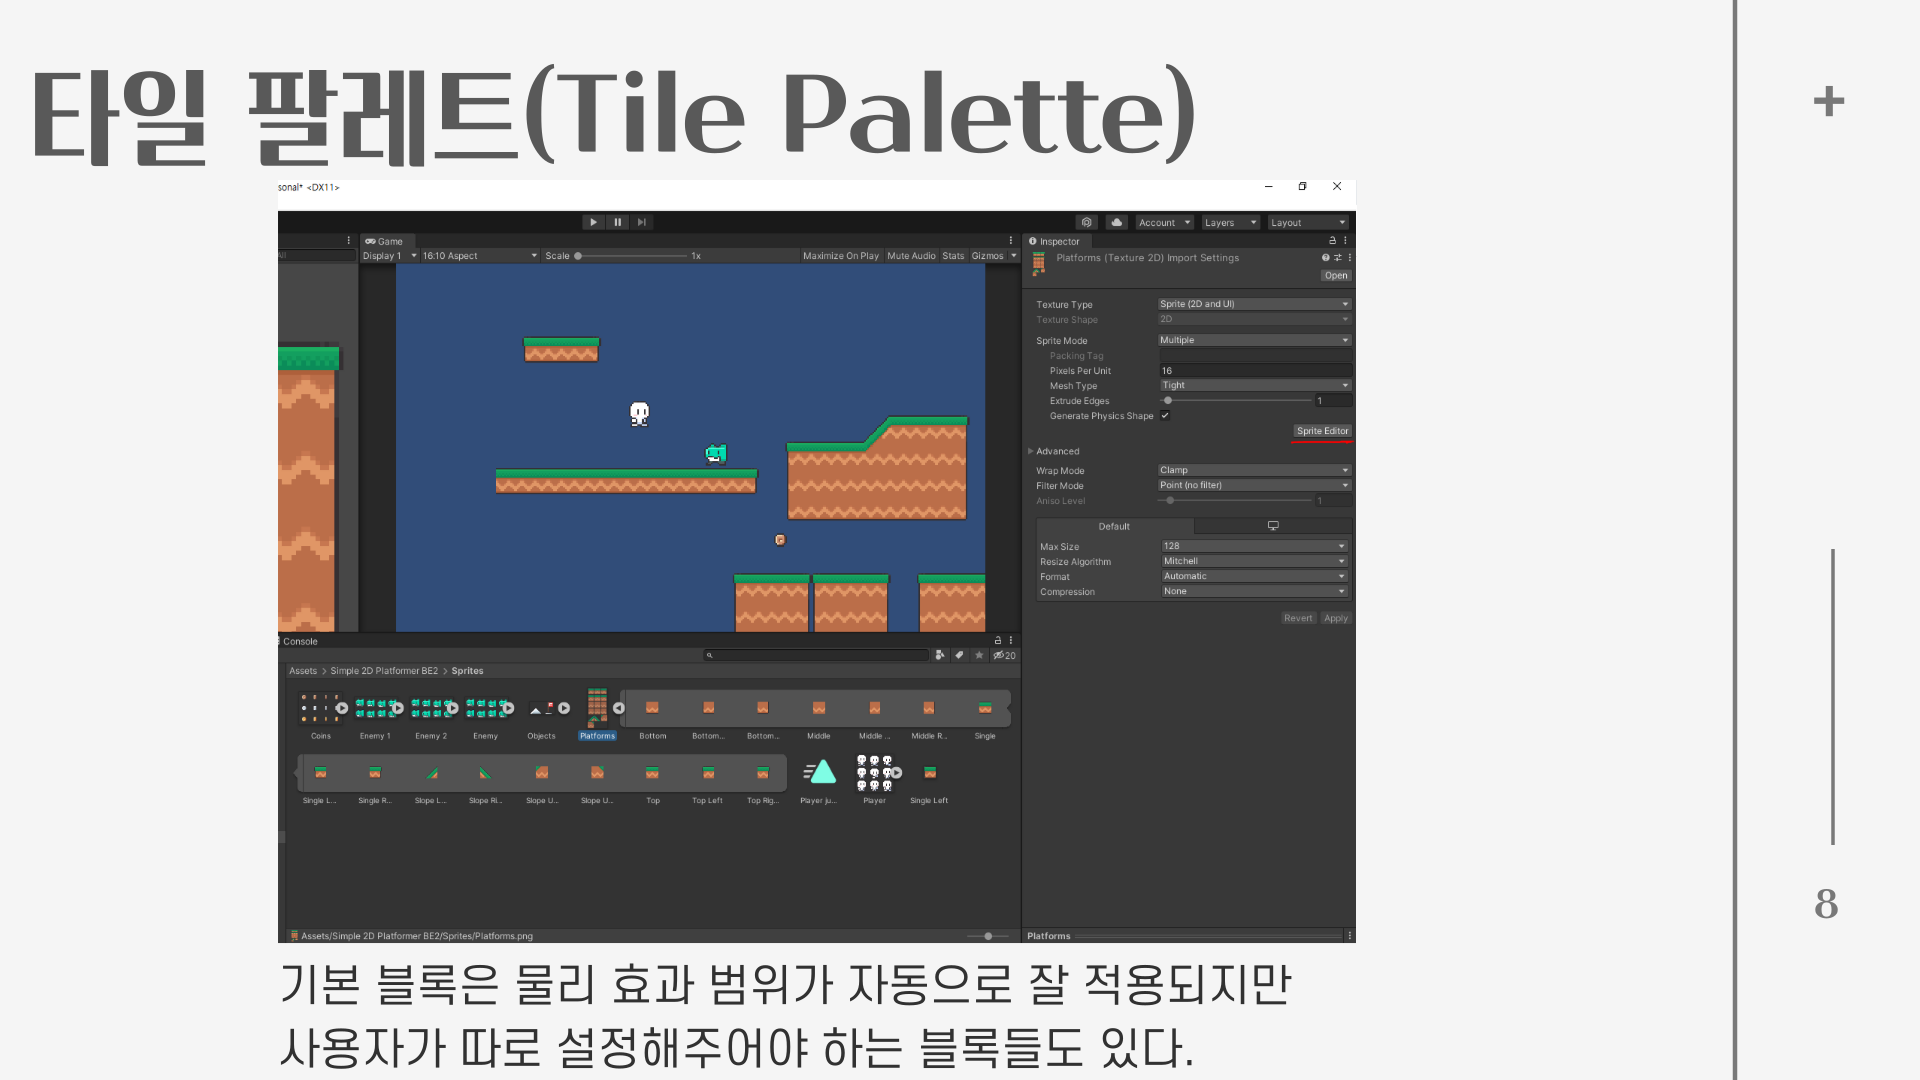Image resolution: width=1920 pixels, height=1080 pixels.
Task: Click the Open button in Inspector
Action: (1336, 275)
